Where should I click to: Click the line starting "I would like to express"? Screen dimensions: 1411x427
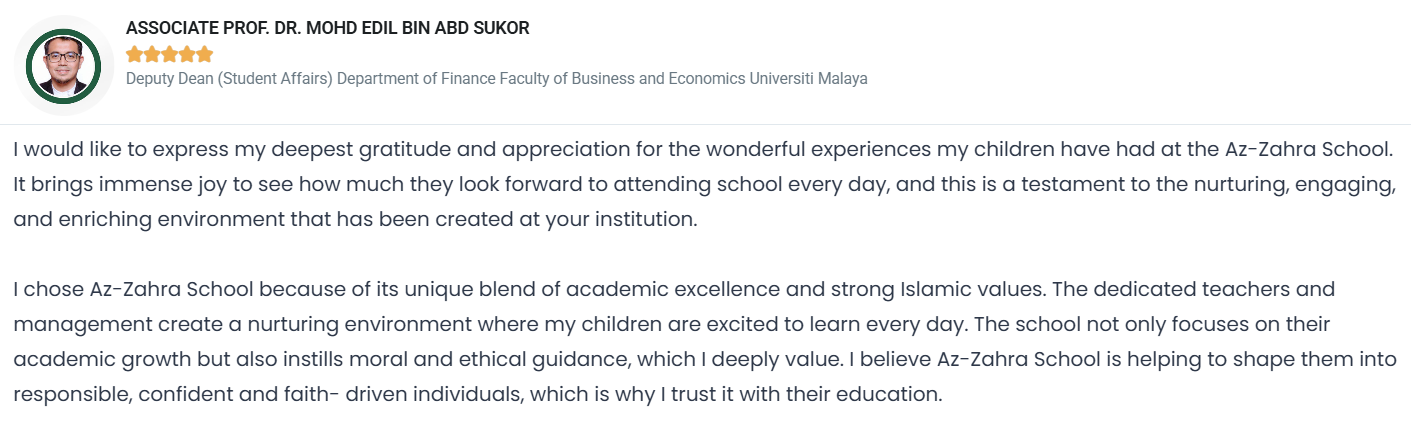point(702,151)
